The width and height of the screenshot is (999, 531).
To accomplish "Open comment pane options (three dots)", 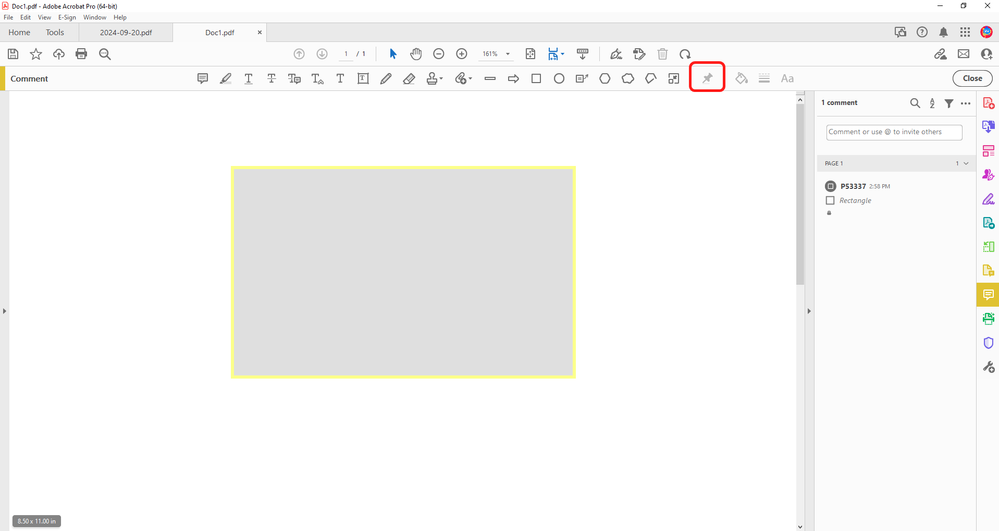I will point(966,103).
